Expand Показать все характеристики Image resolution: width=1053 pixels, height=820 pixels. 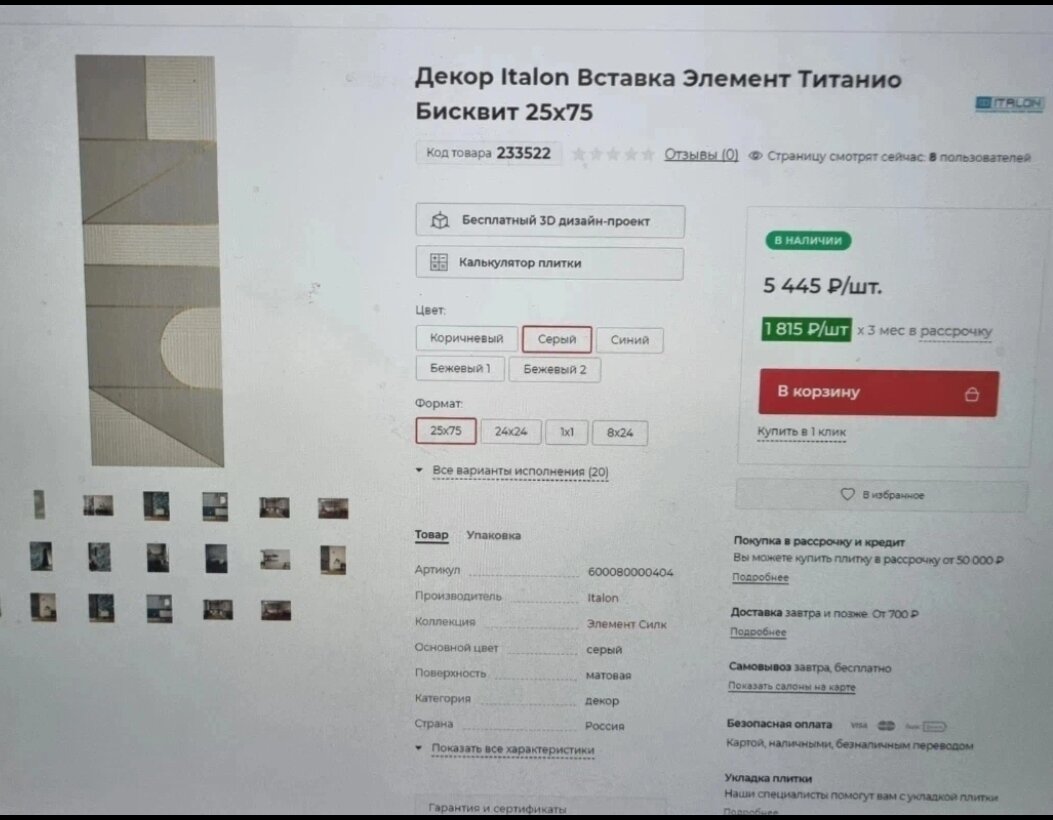(x=512, y=749)
